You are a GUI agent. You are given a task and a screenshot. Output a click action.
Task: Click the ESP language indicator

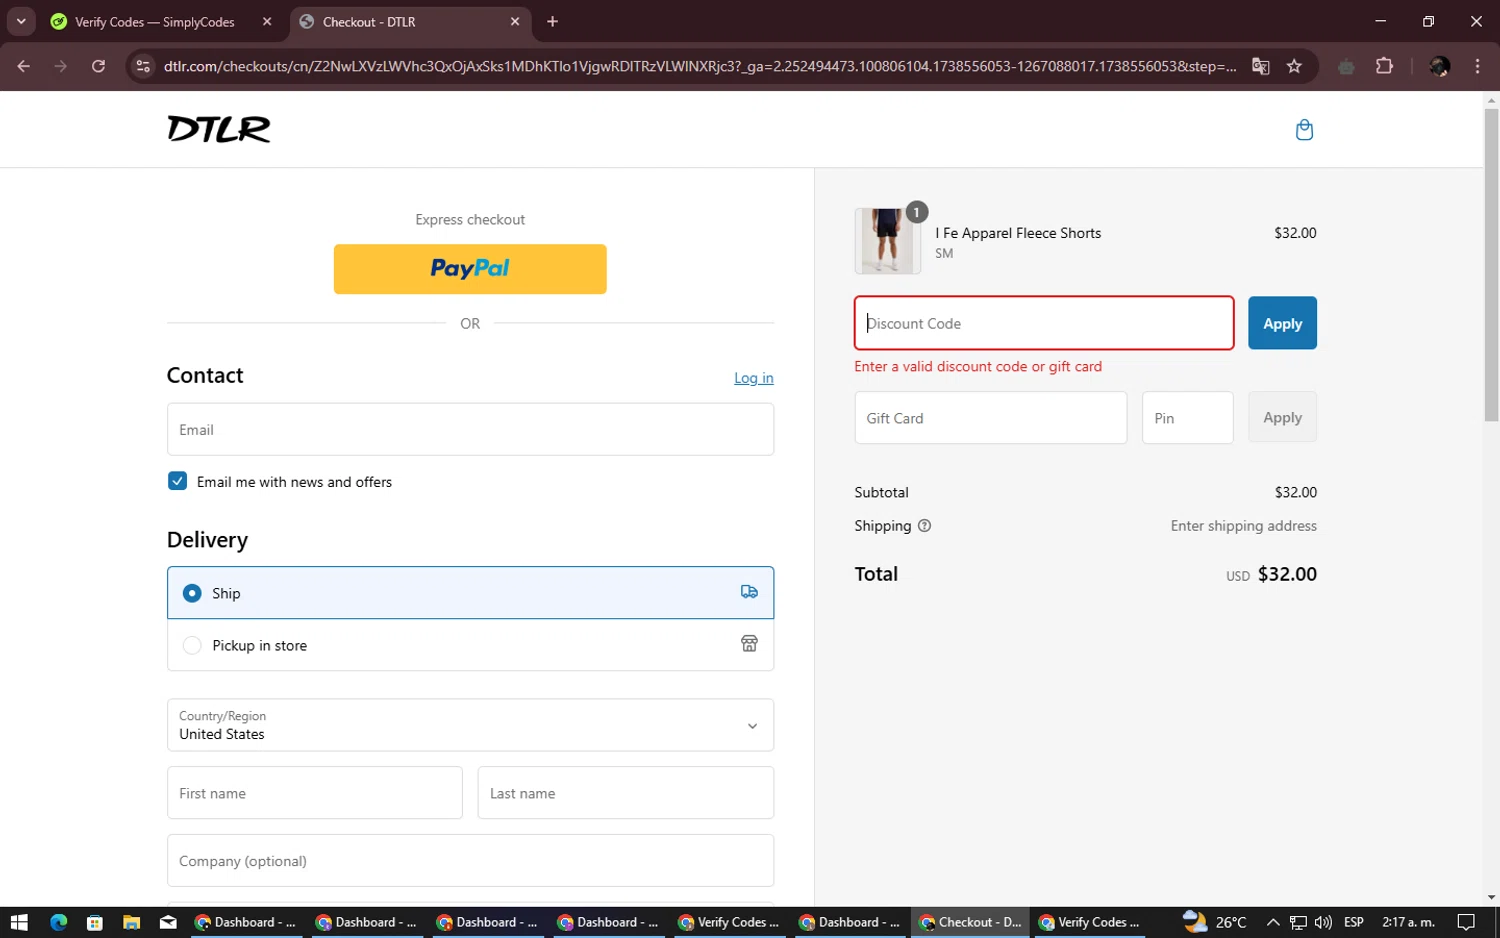pos(1354,922)
